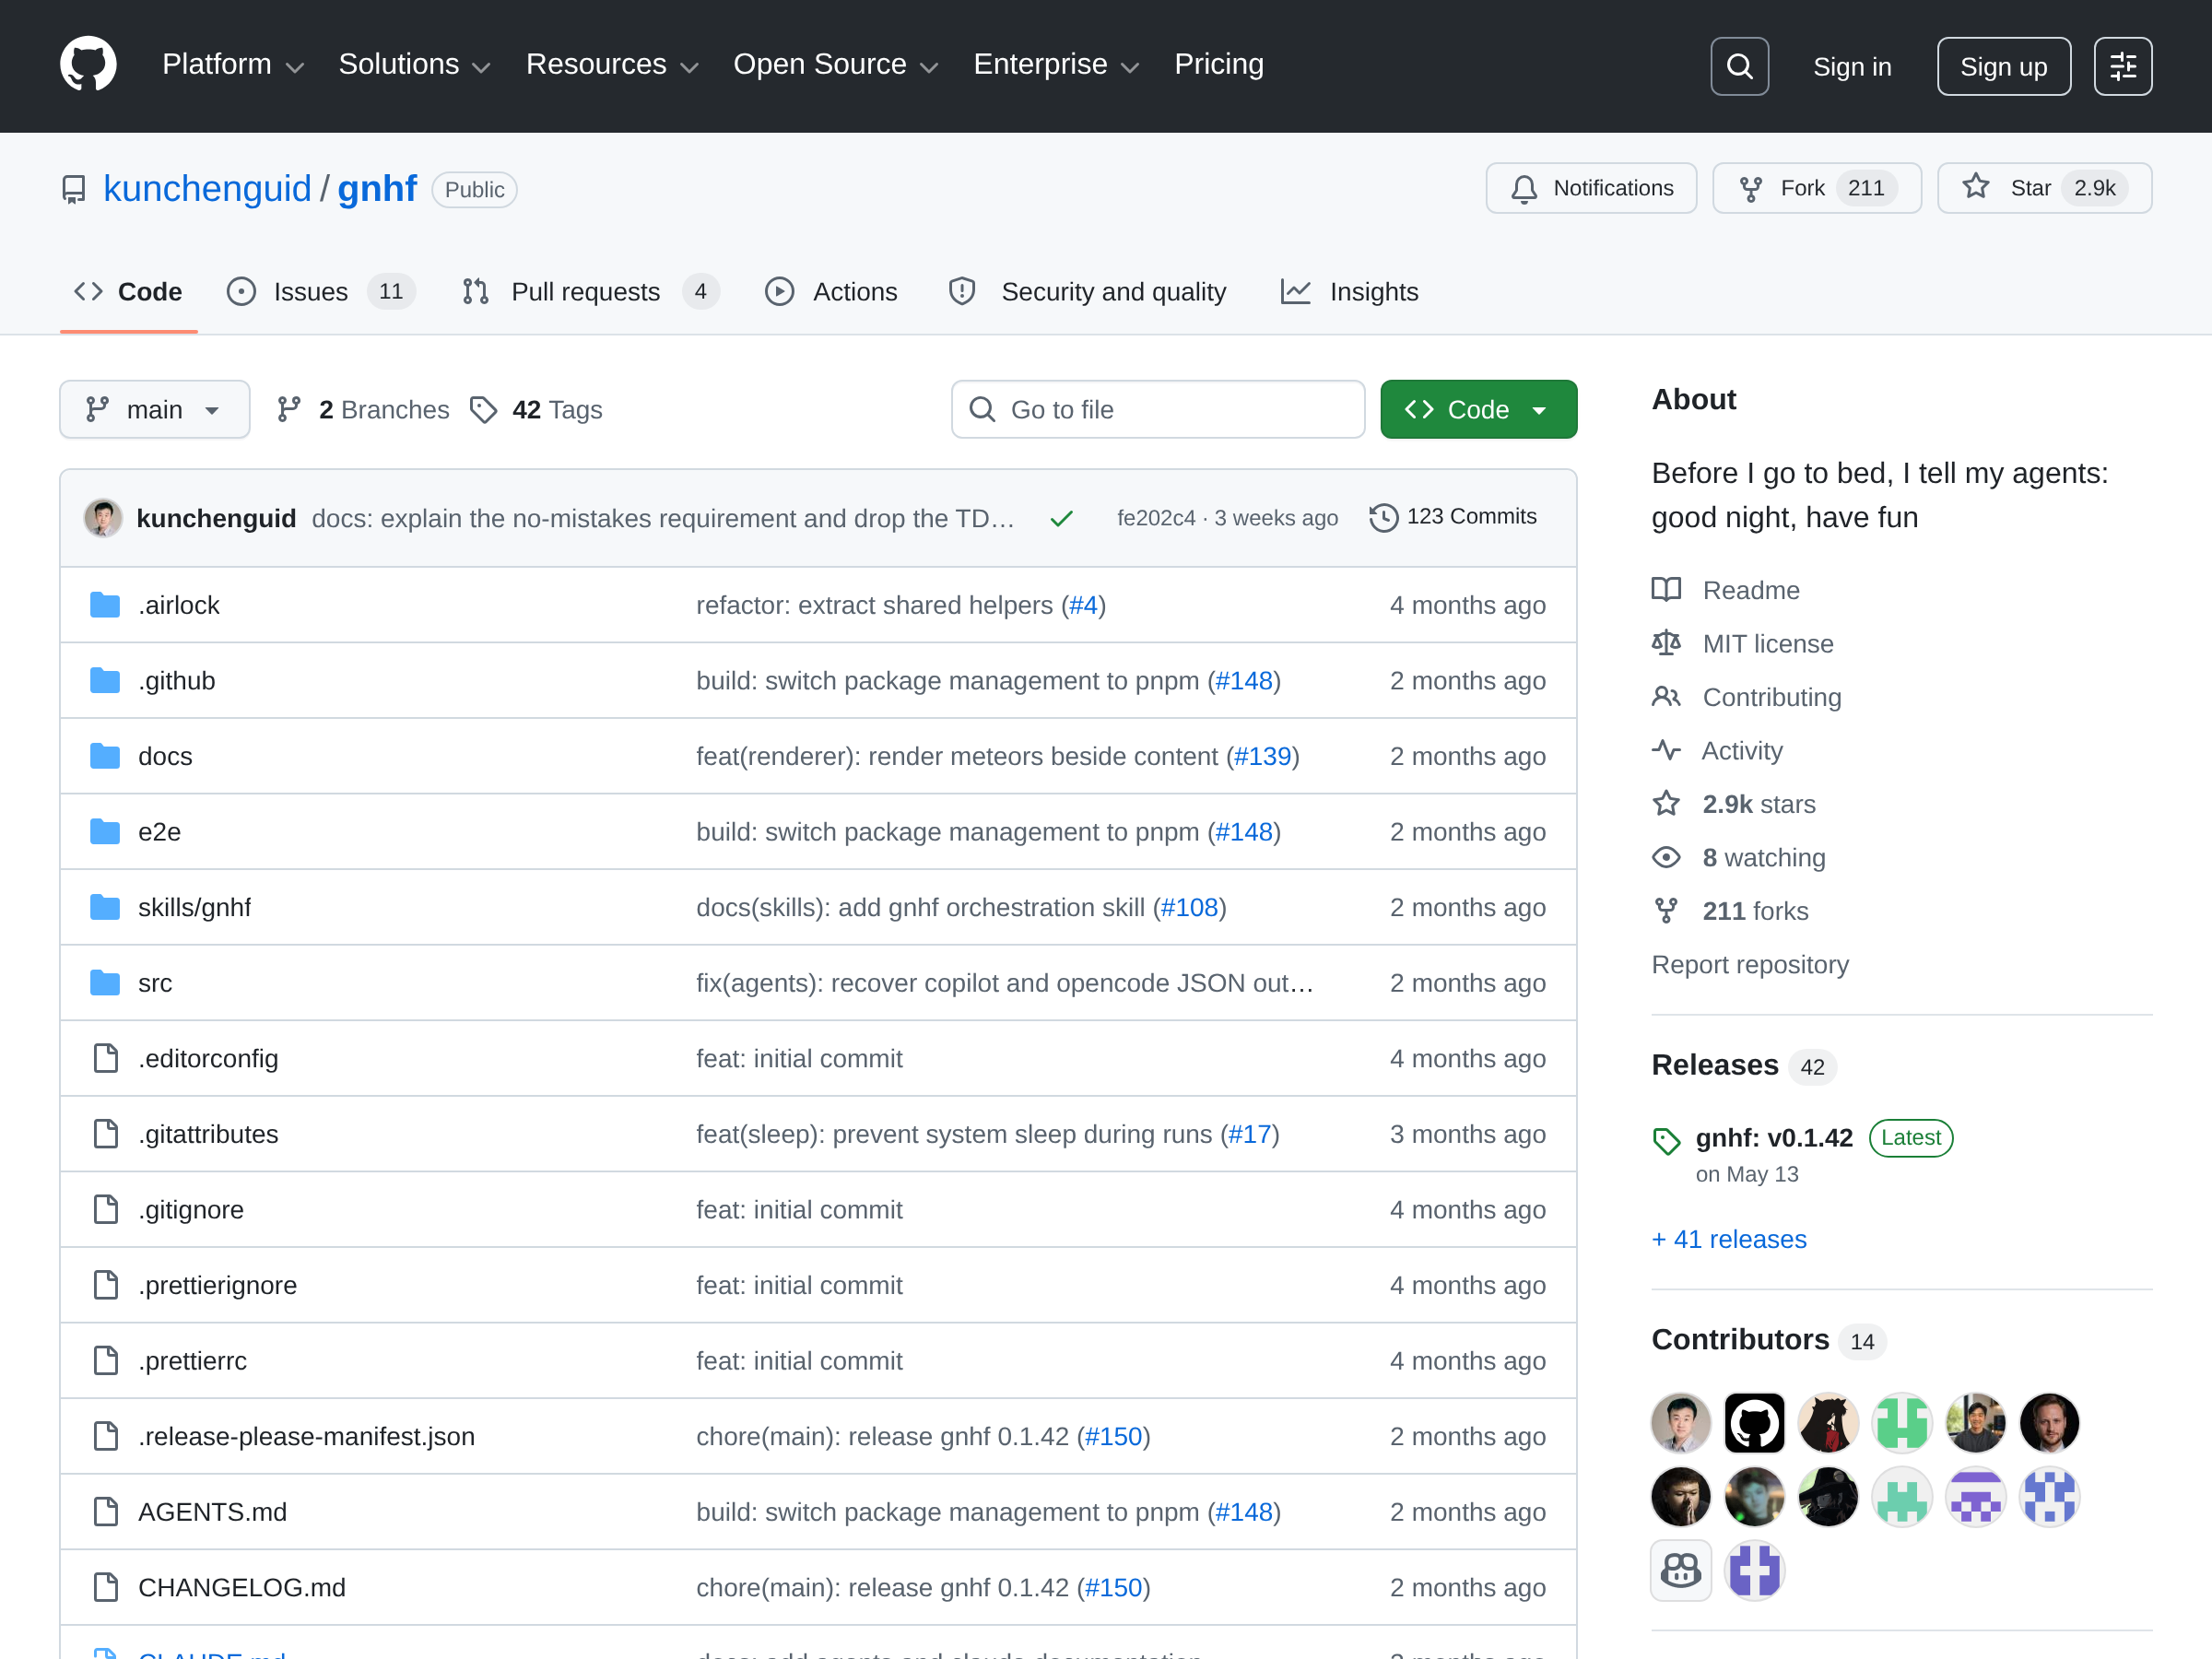Image resolution: width=2212 pixels, height=1659 pixels.
Task: Open the src folder
Action: tap(154, 983)
